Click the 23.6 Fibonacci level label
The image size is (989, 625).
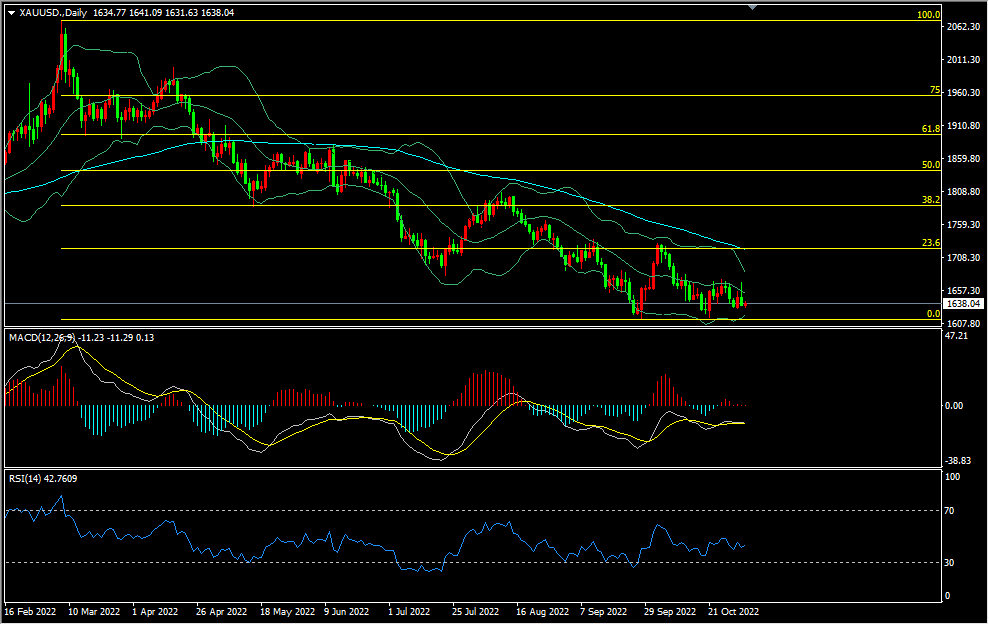(931, 243)
